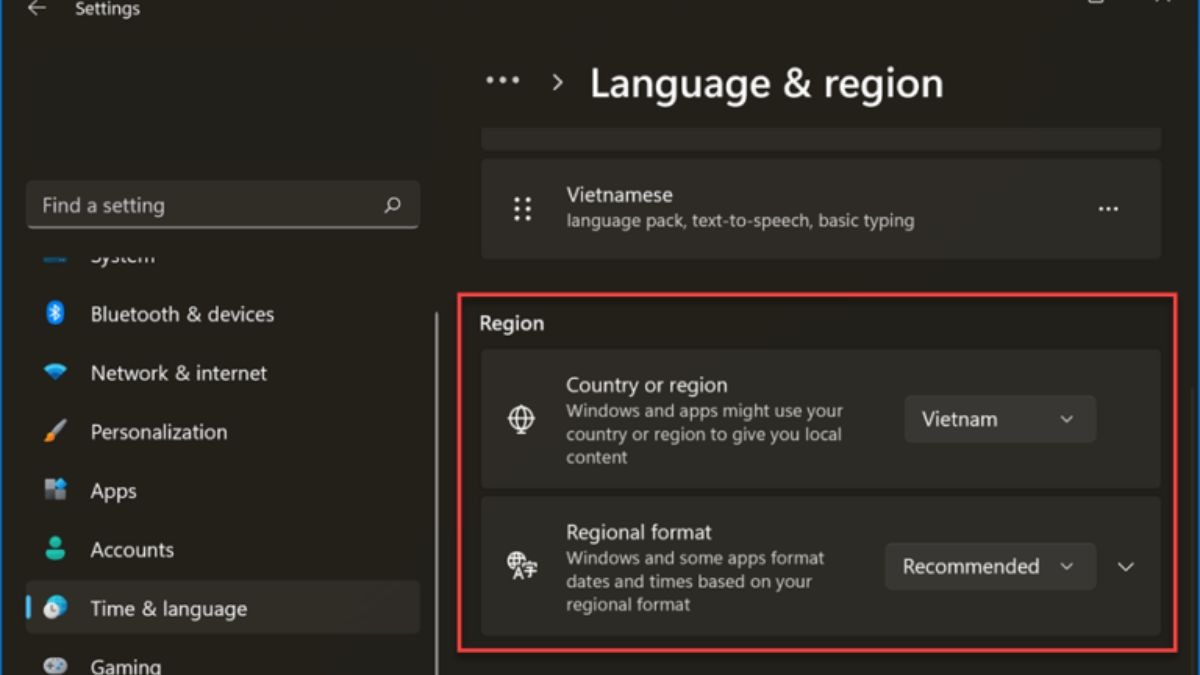
Task: Click the Country or region description text
Action: point(704,434)
